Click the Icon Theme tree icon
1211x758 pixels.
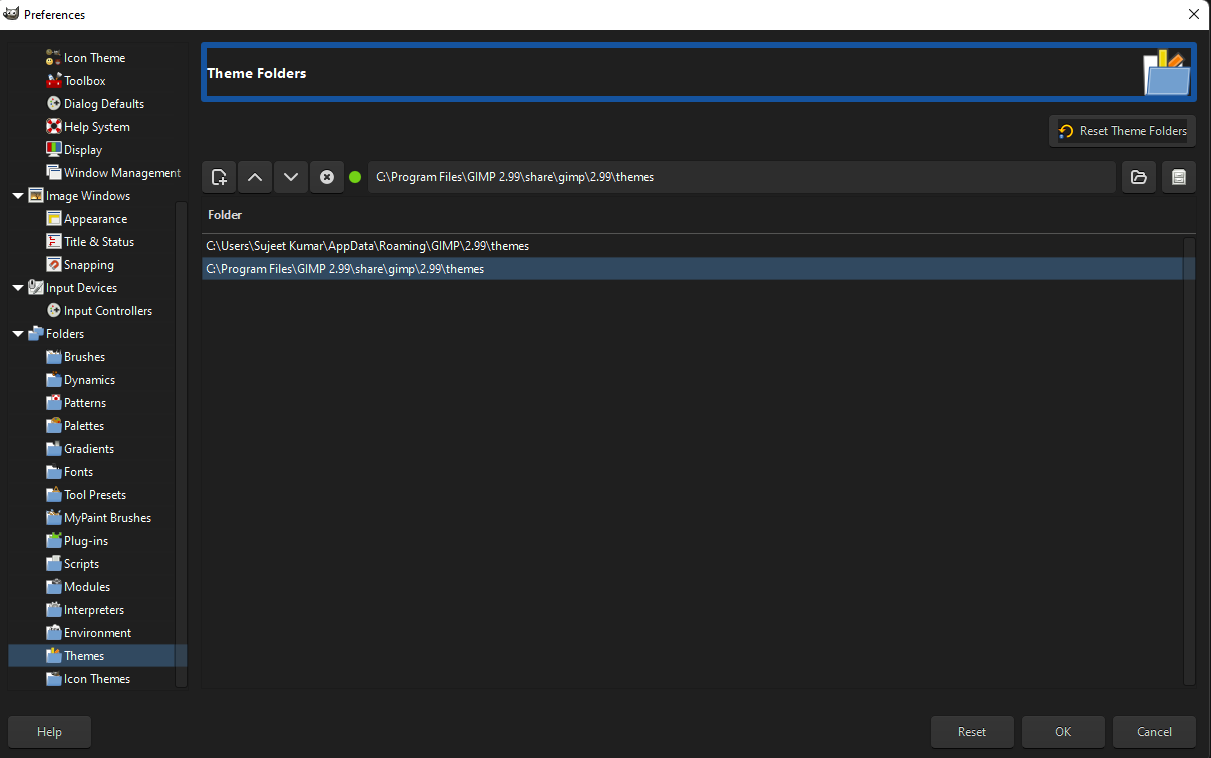click(54, 58)
